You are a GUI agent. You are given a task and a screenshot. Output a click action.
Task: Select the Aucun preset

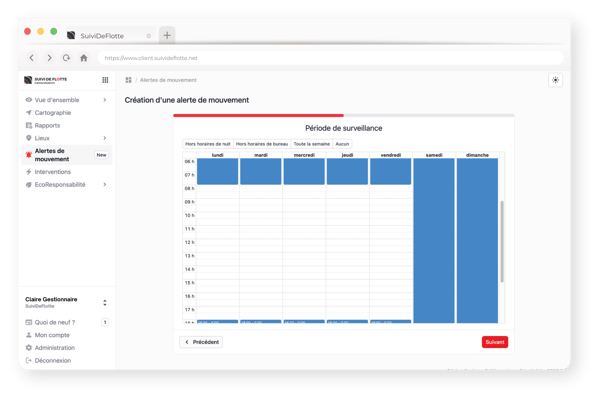click(342, 144)
